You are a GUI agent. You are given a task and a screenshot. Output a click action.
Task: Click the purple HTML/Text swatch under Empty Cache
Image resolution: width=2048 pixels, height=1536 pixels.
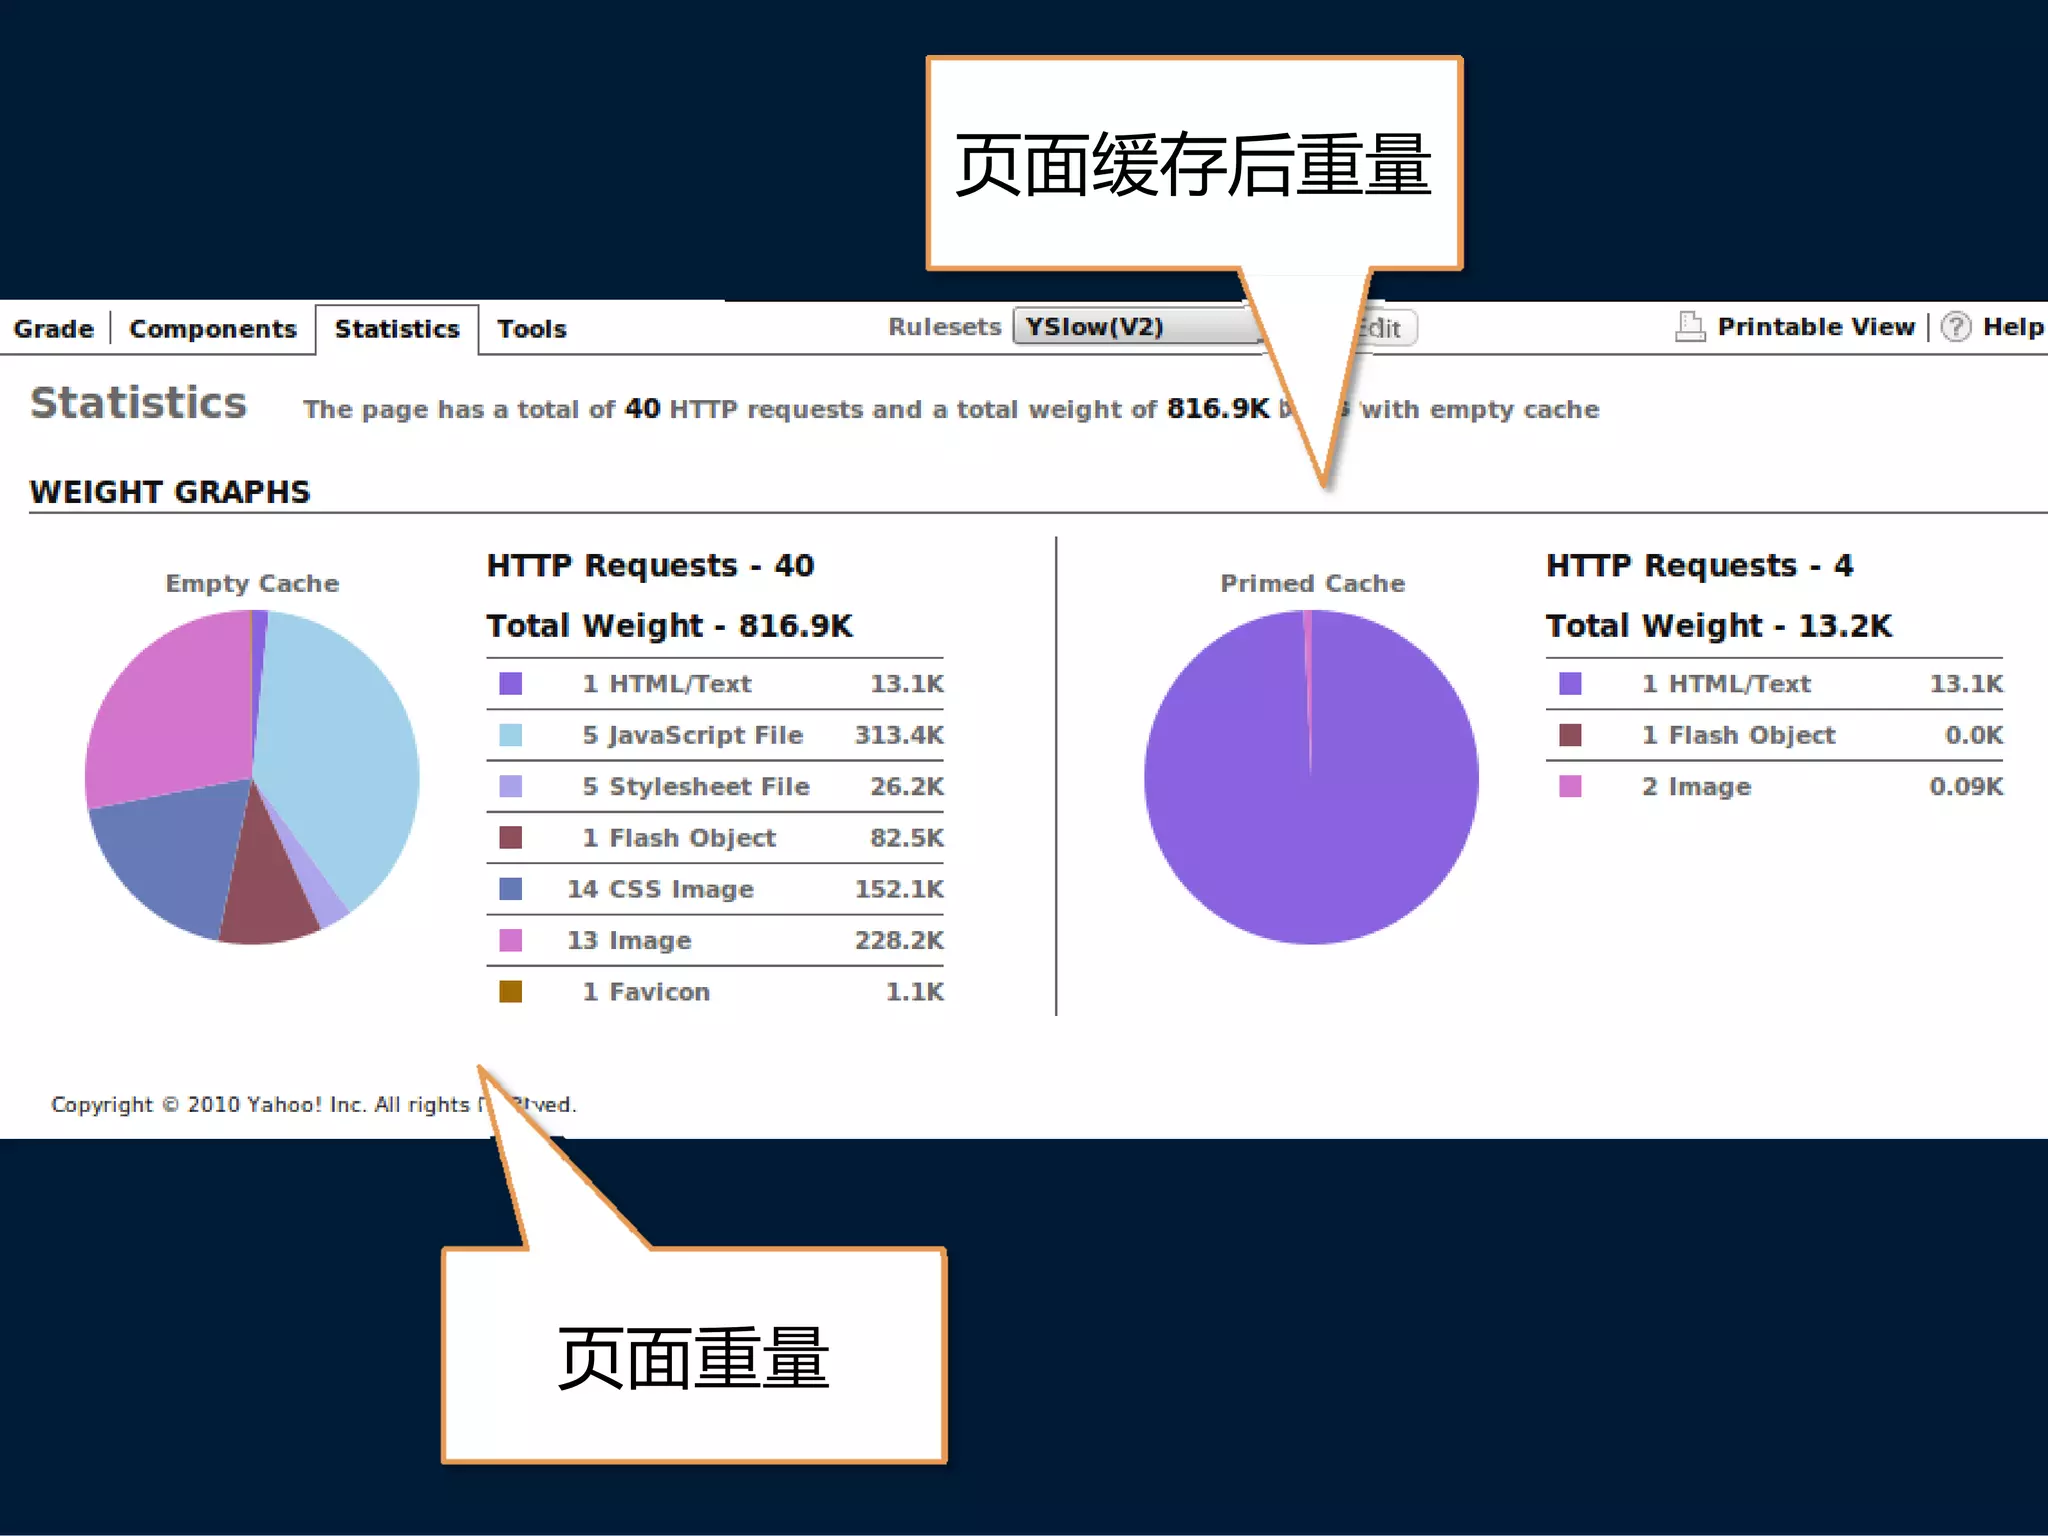click(x=510, y=684)
